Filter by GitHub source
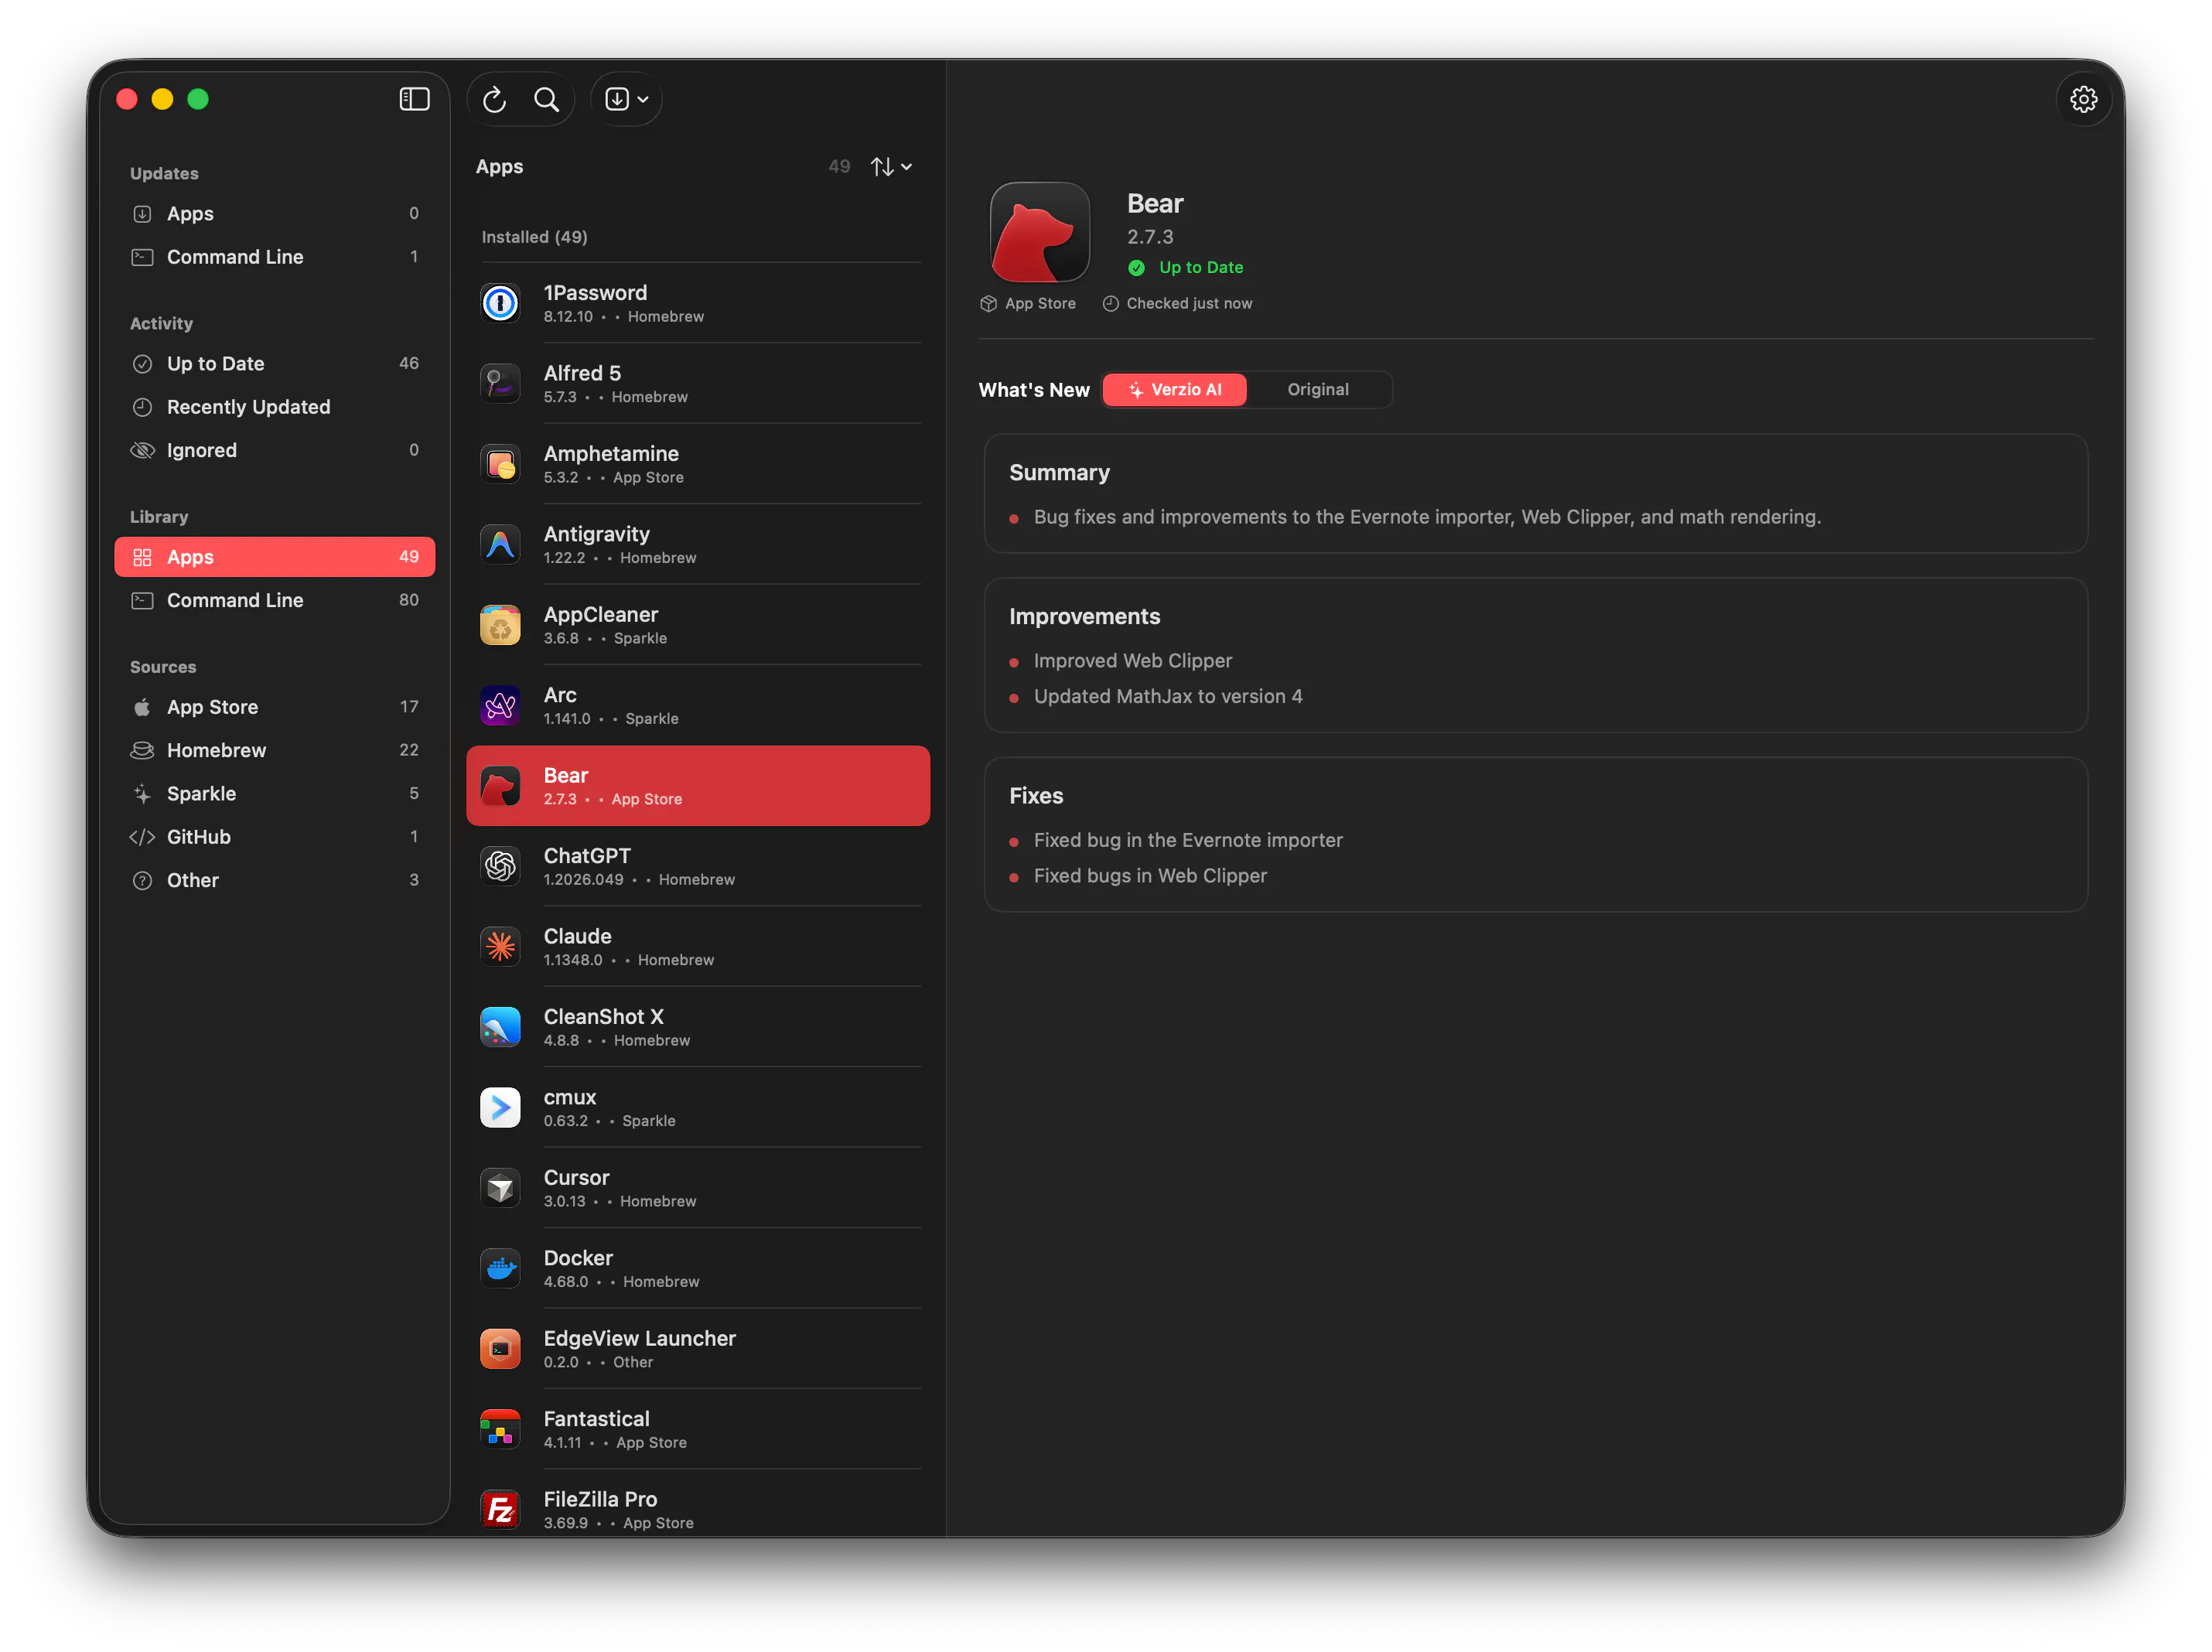The height and width of the screenshot is (1652, 2212). 274,837
